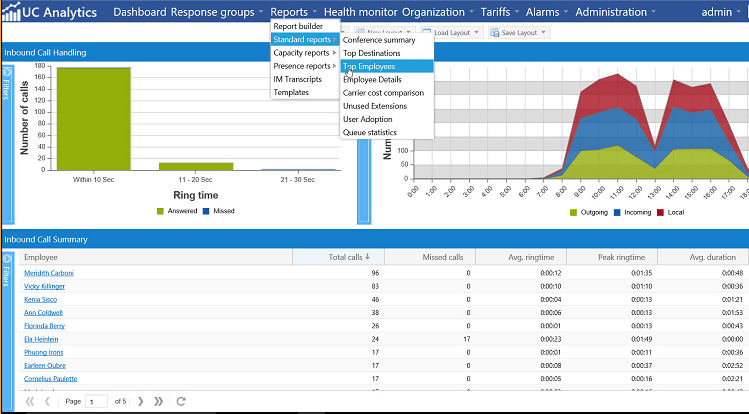The width and height of the screenshot is (749, 414).
Task: Sort by Avg. ringtime column
Action: 521,257
